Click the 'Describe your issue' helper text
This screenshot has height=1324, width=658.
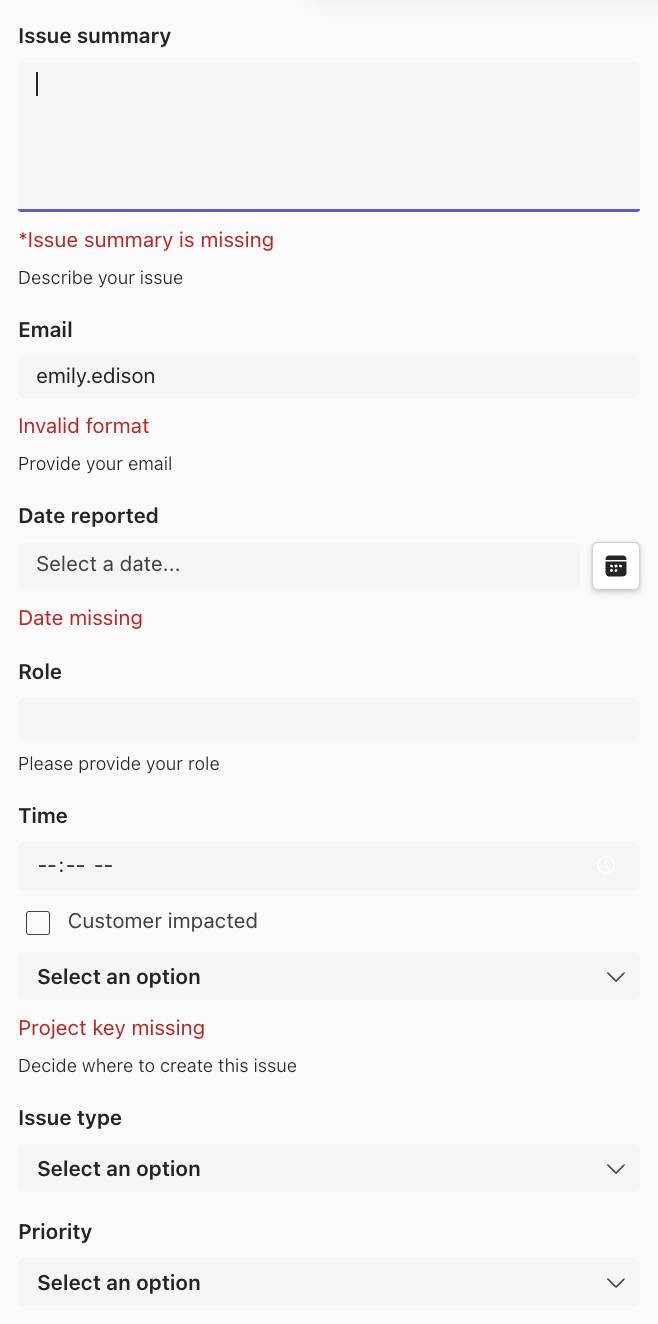coord(100,278)
